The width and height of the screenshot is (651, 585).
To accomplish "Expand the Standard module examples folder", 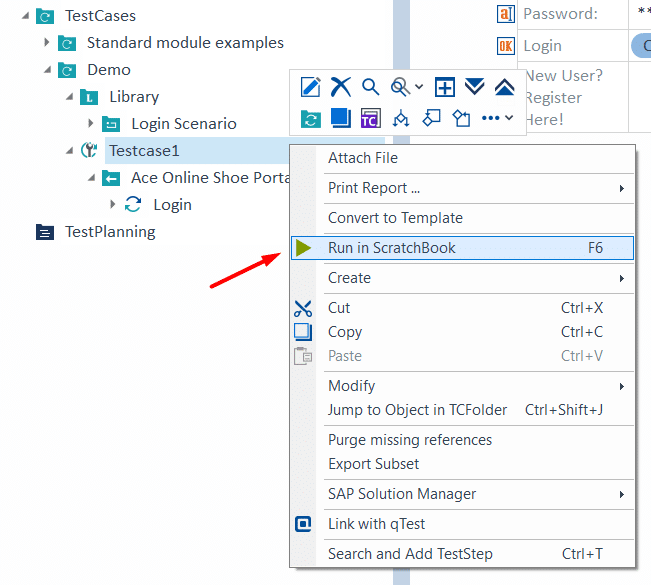I will [46, 42].
